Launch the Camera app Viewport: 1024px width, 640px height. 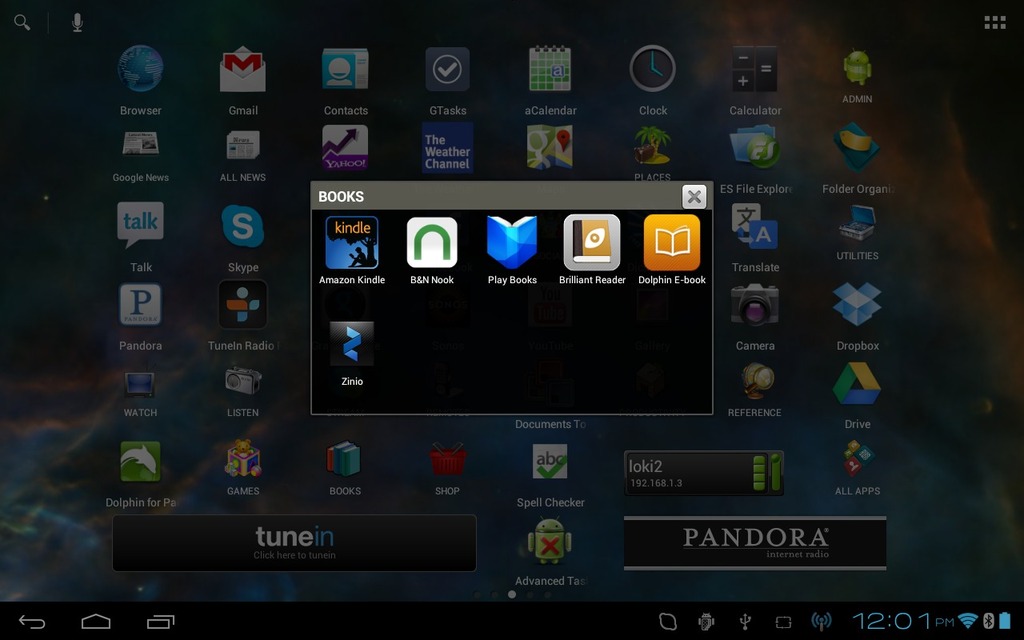[755, 304]
